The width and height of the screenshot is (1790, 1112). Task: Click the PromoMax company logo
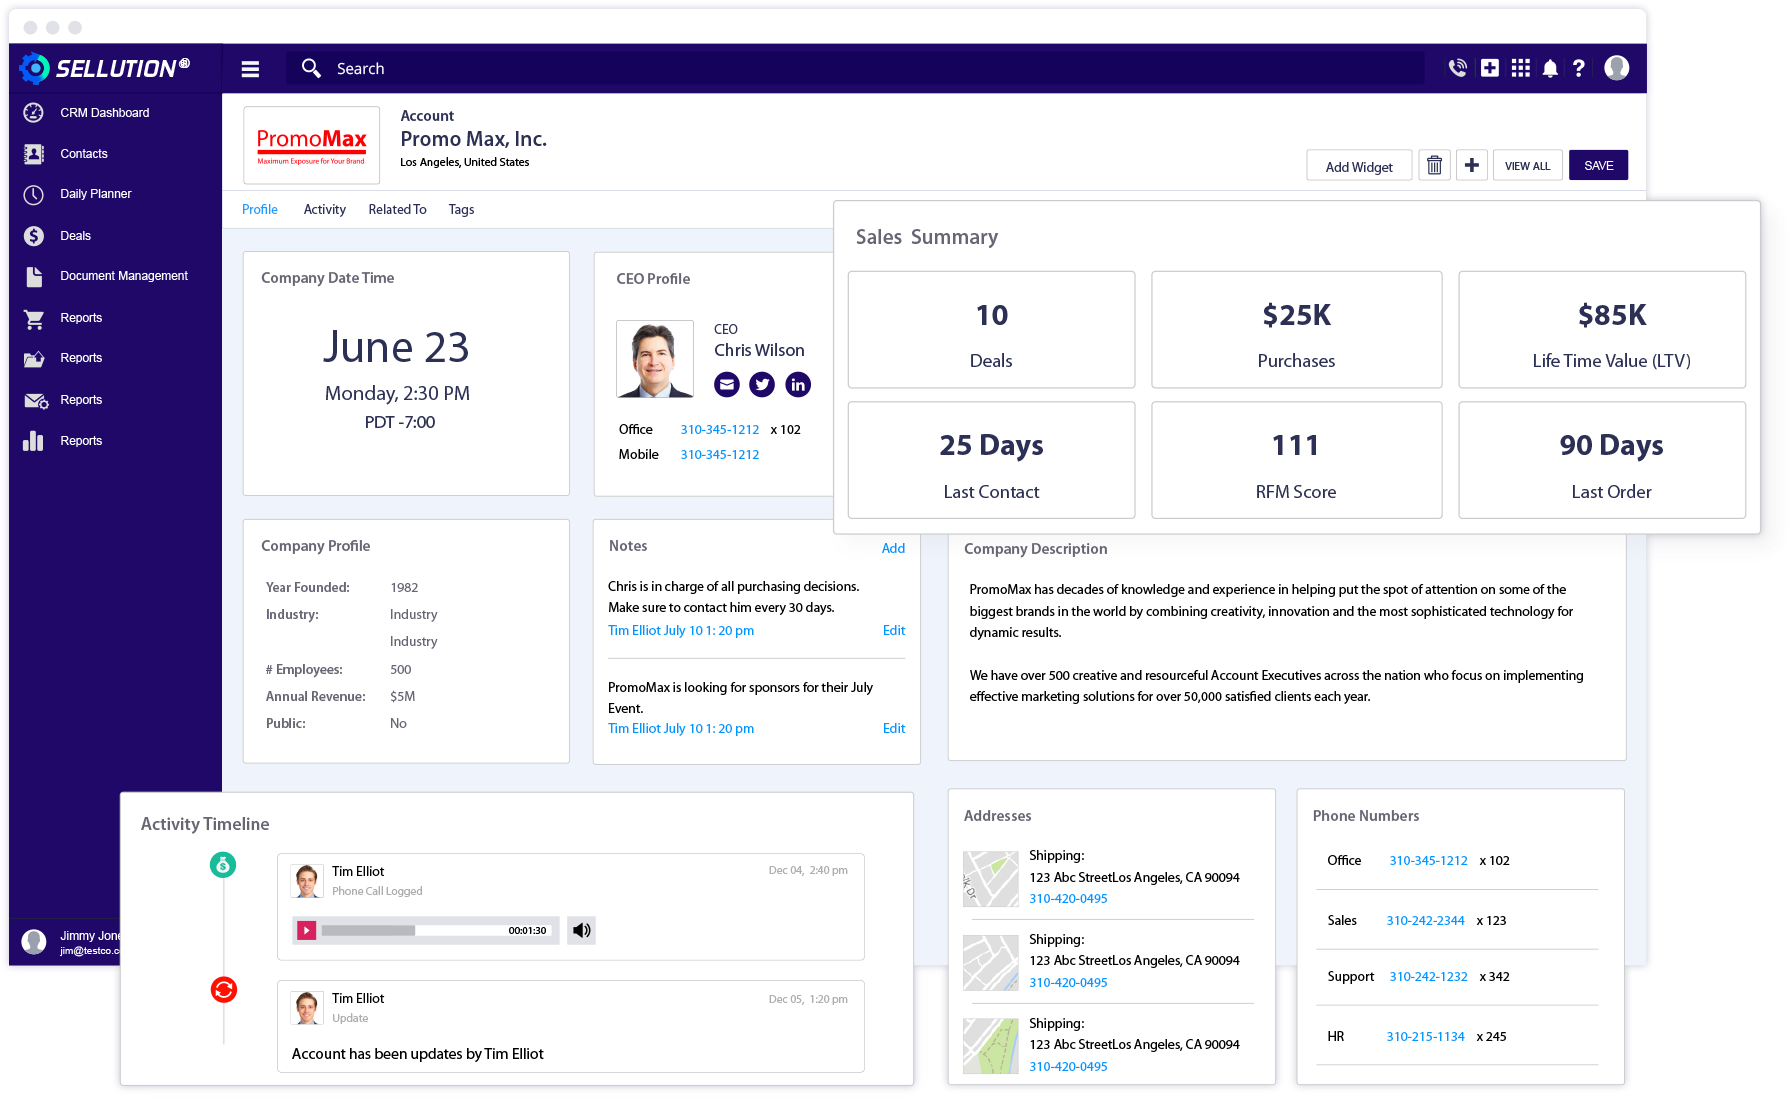[311, 145]
